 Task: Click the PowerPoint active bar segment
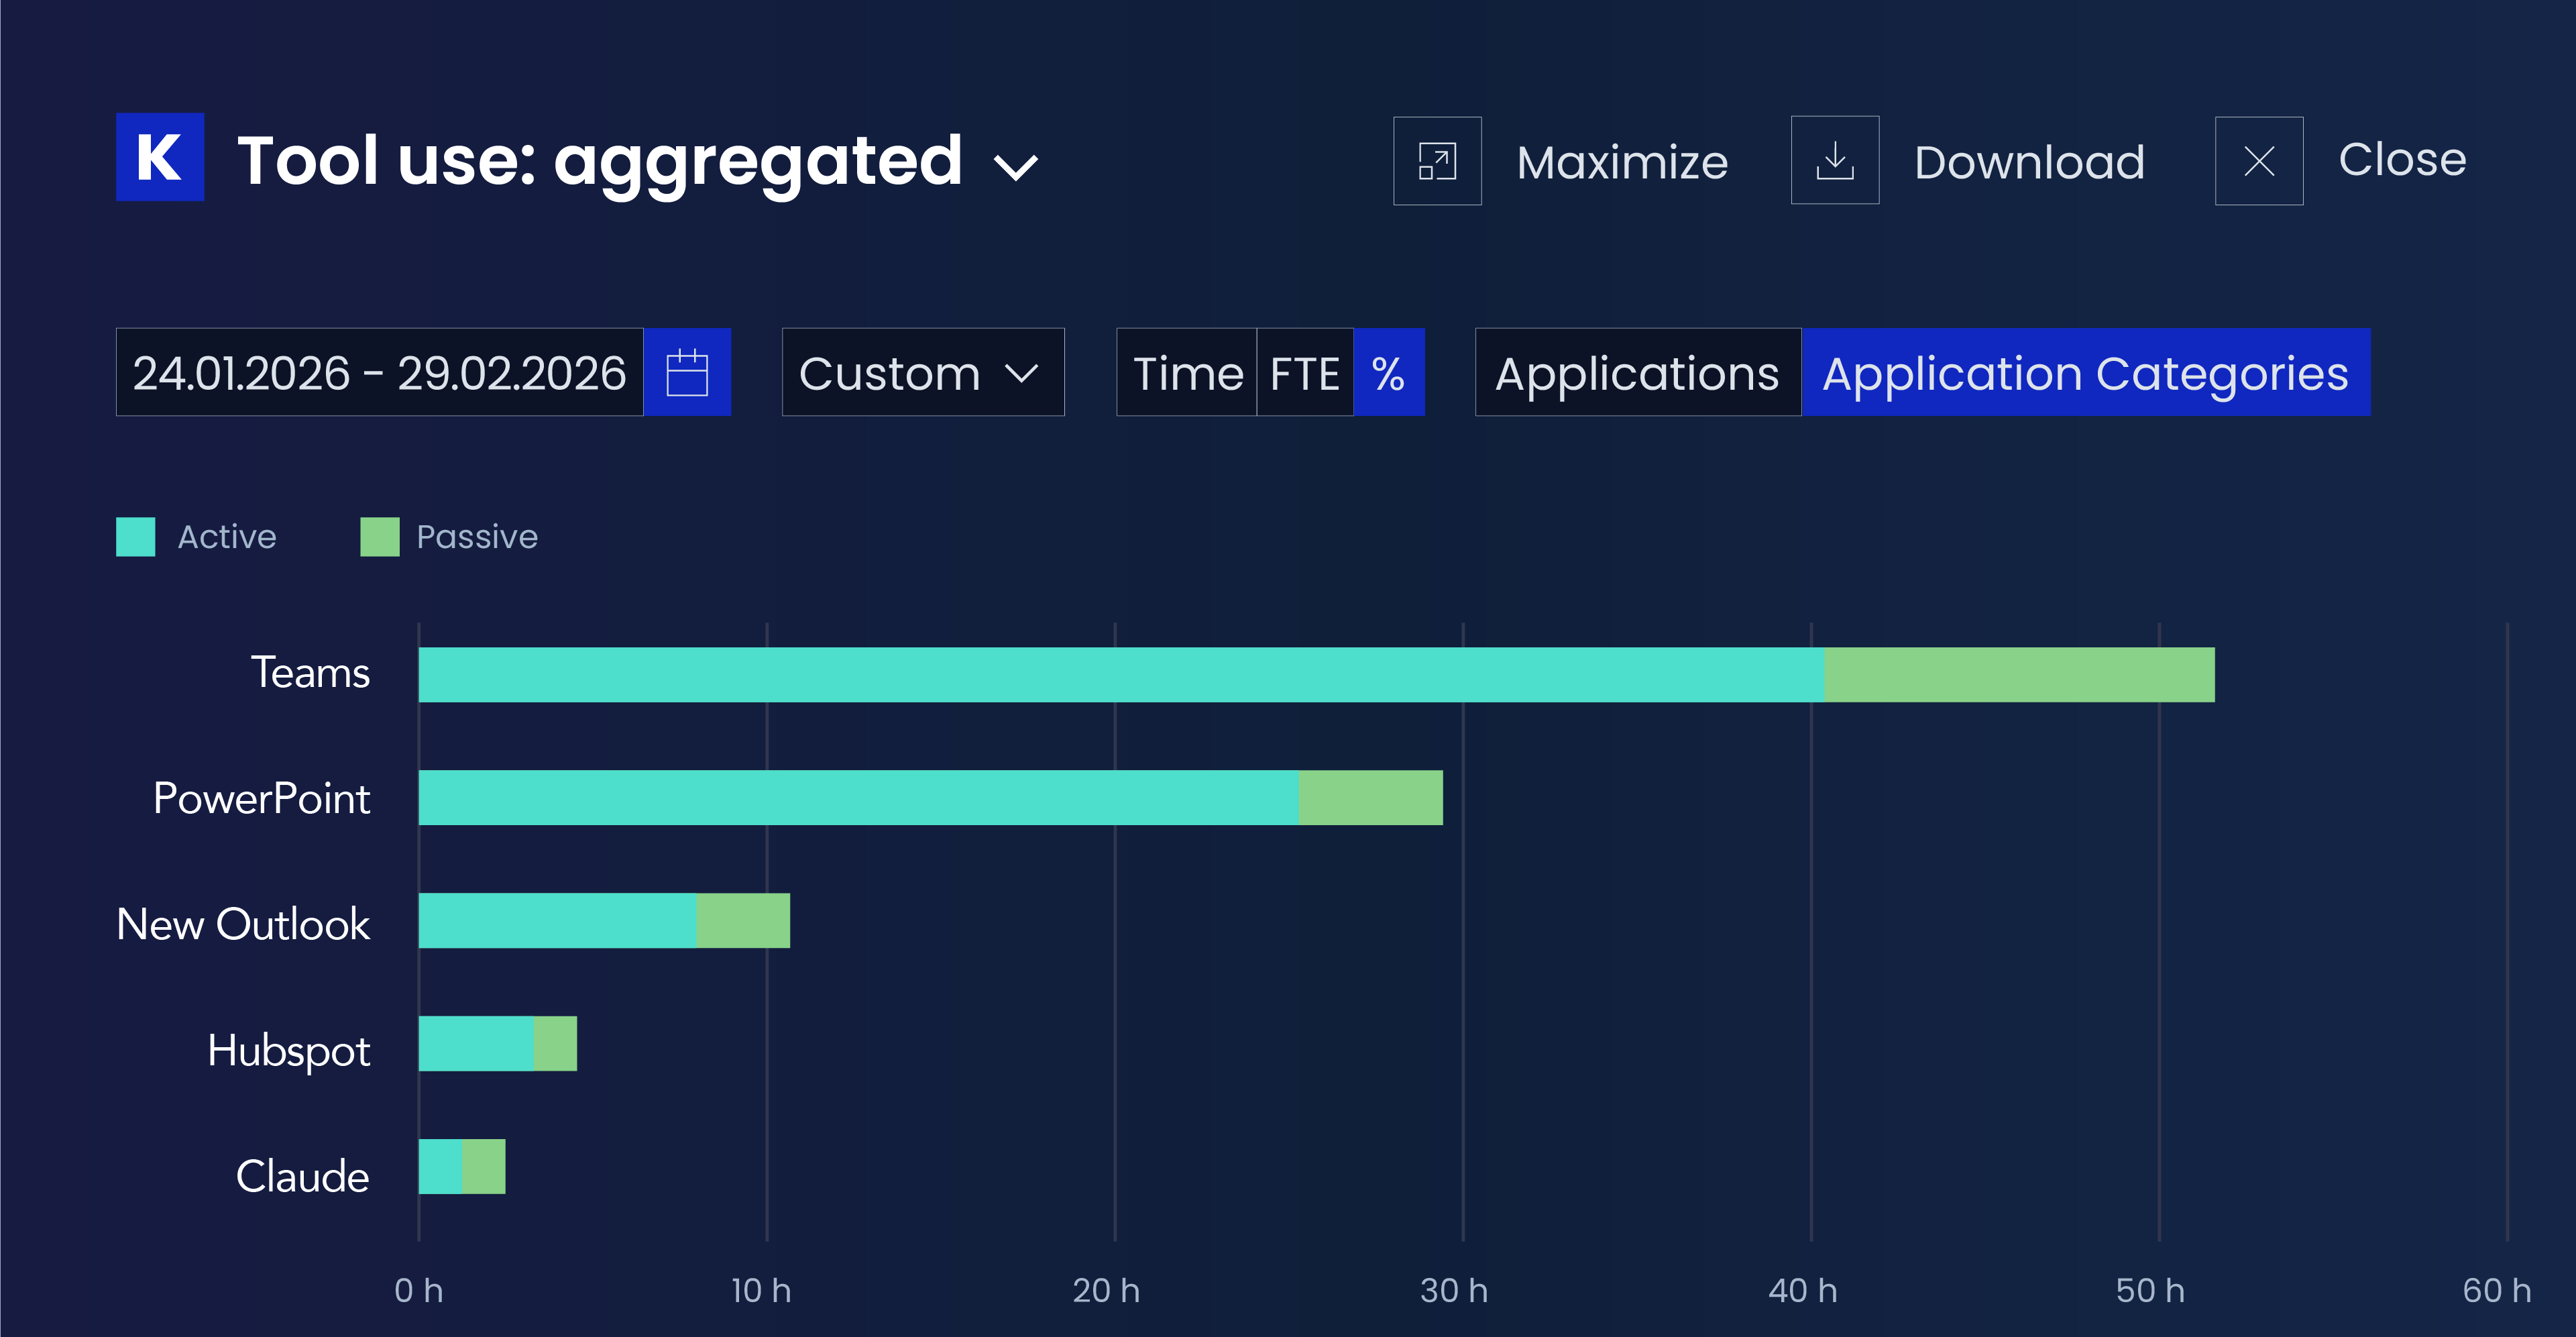pos(859,797)
